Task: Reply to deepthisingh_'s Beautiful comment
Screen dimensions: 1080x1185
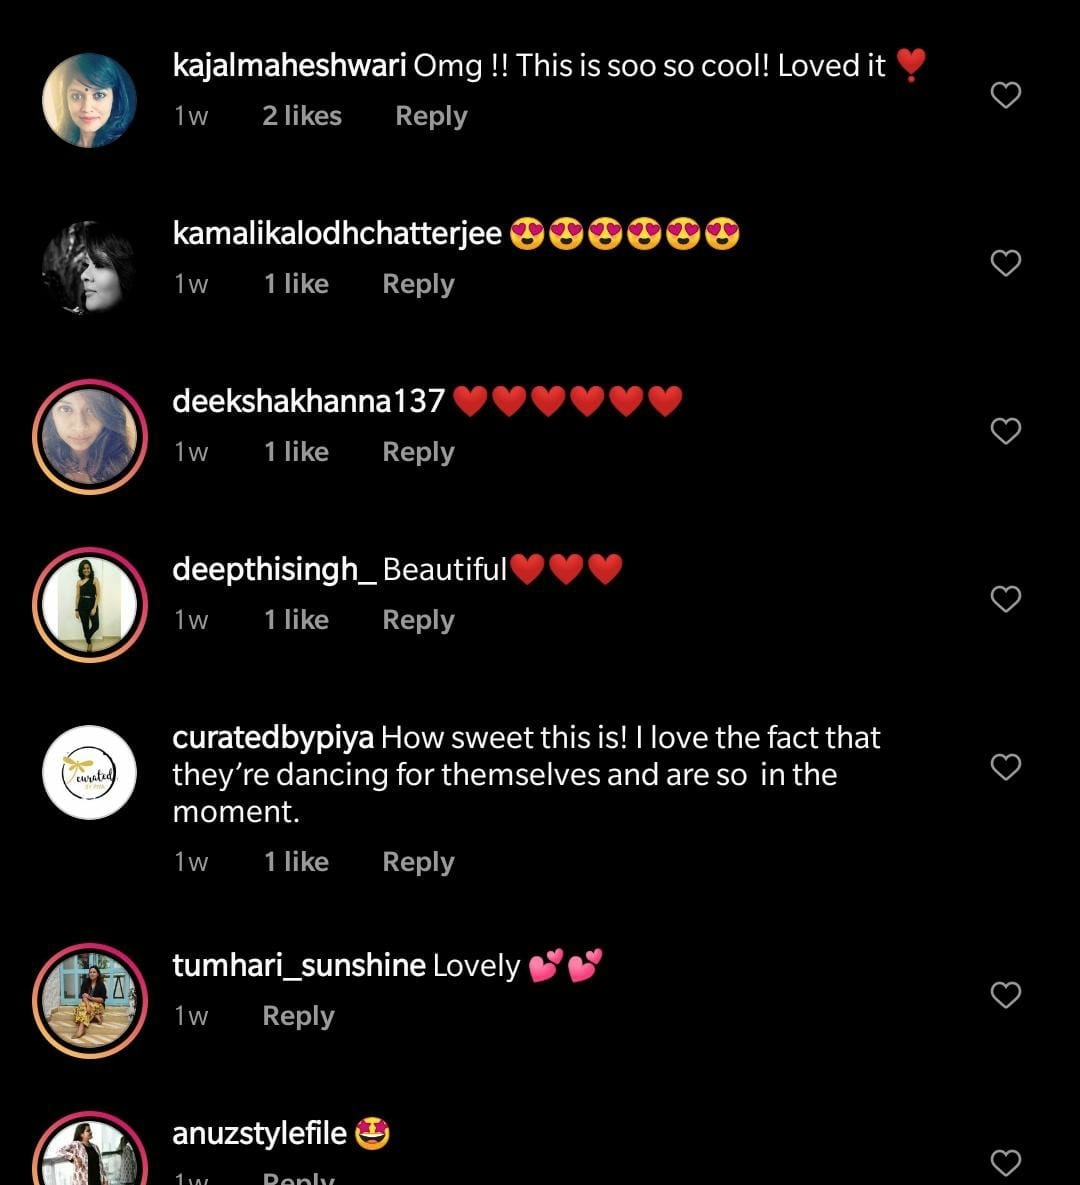Action: [418, 620]
